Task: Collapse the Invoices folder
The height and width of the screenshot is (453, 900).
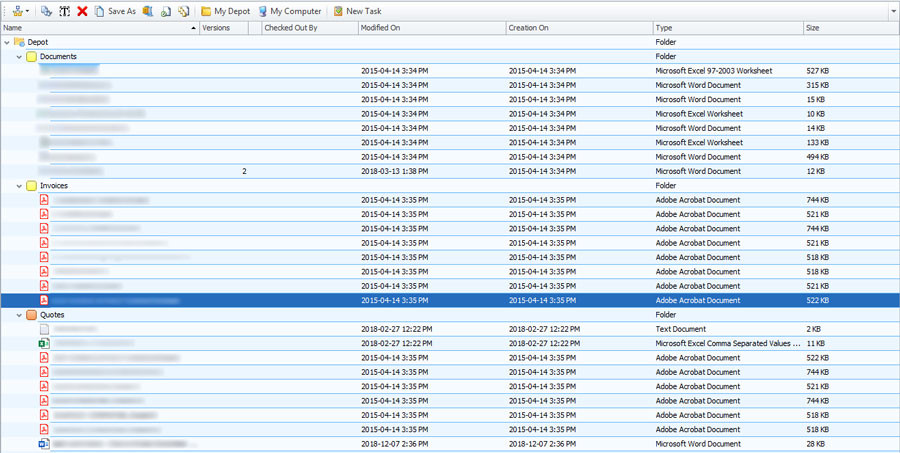Action: point(19,186)
